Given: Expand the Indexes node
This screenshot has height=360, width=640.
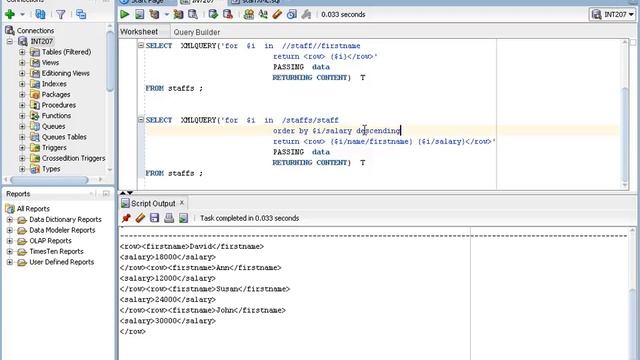Looking at the screenshot, I should [22, 84].
